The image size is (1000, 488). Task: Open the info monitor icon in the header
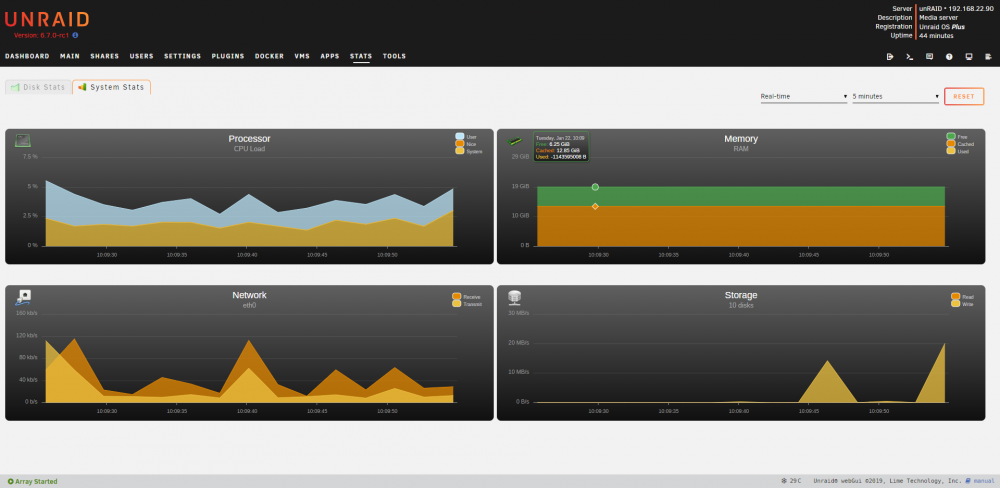969,57
